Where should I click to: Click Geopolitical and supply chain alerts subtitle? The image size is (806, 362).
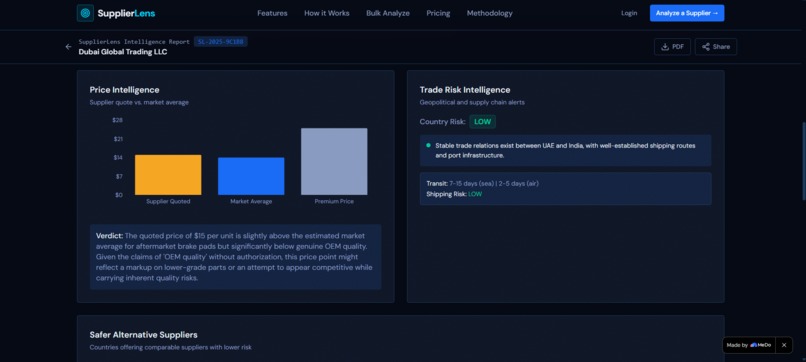[472, 102]
